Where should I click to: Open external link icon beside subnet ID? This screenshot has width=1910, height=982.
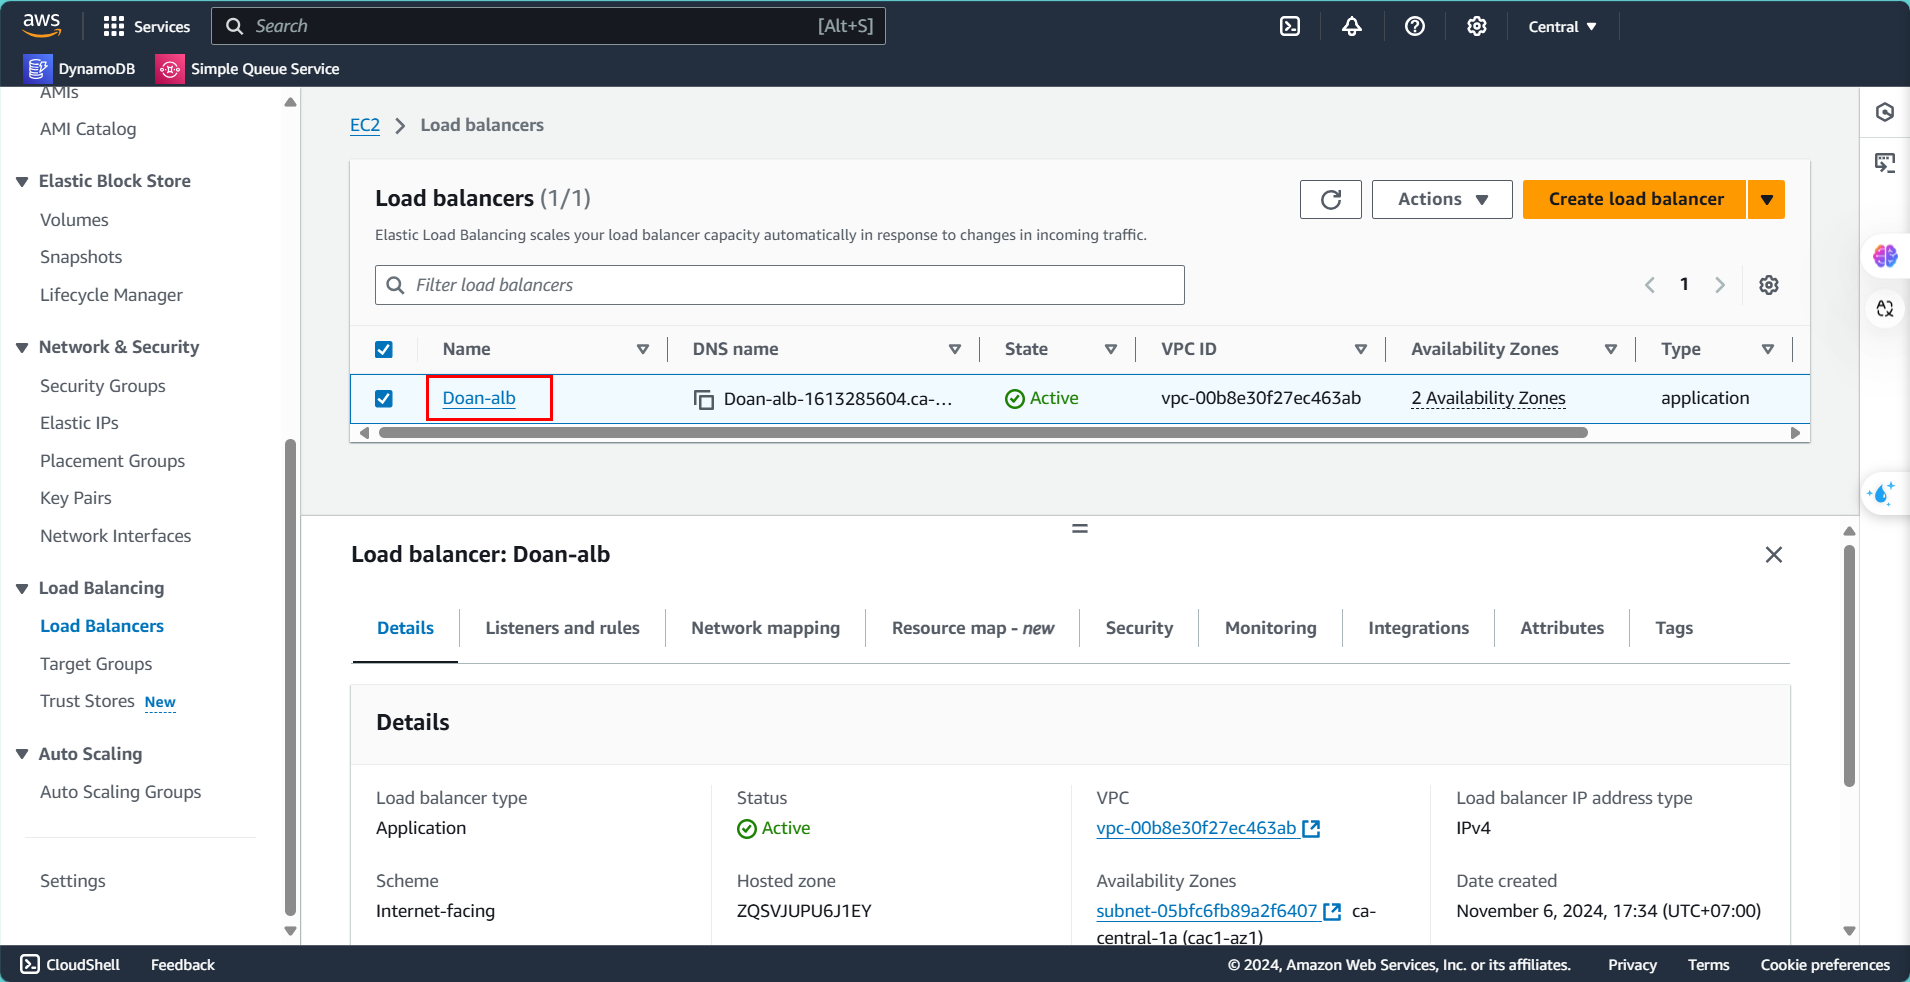click(x=1332, y=911)
